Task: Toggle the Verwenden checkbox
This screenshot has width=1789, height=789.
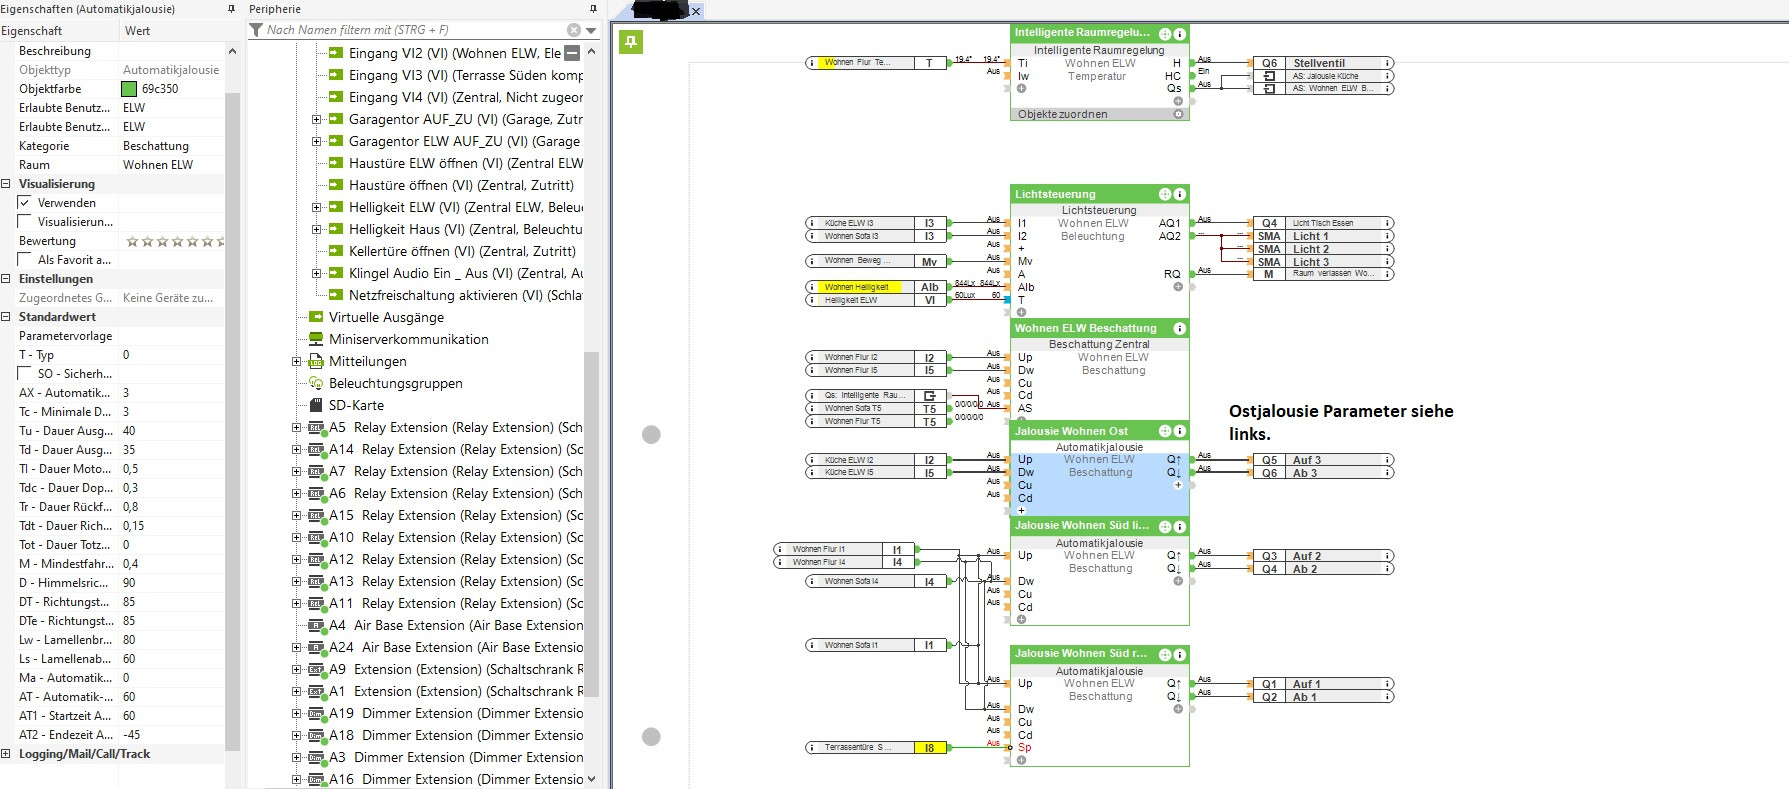Action: [x=25, y=203]
